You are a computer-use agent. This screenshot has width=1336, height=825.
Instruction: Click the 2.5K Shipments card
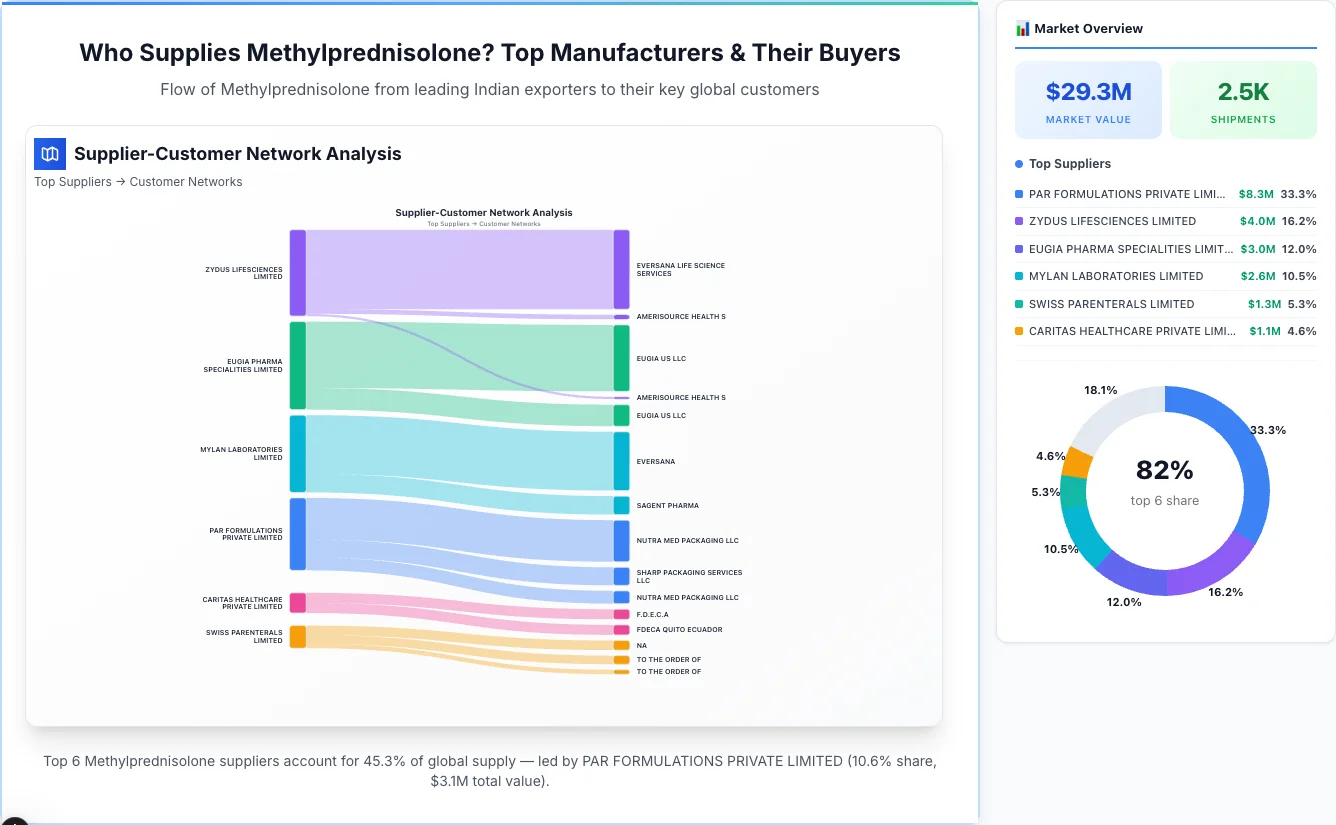click(x=1243, y=99)
